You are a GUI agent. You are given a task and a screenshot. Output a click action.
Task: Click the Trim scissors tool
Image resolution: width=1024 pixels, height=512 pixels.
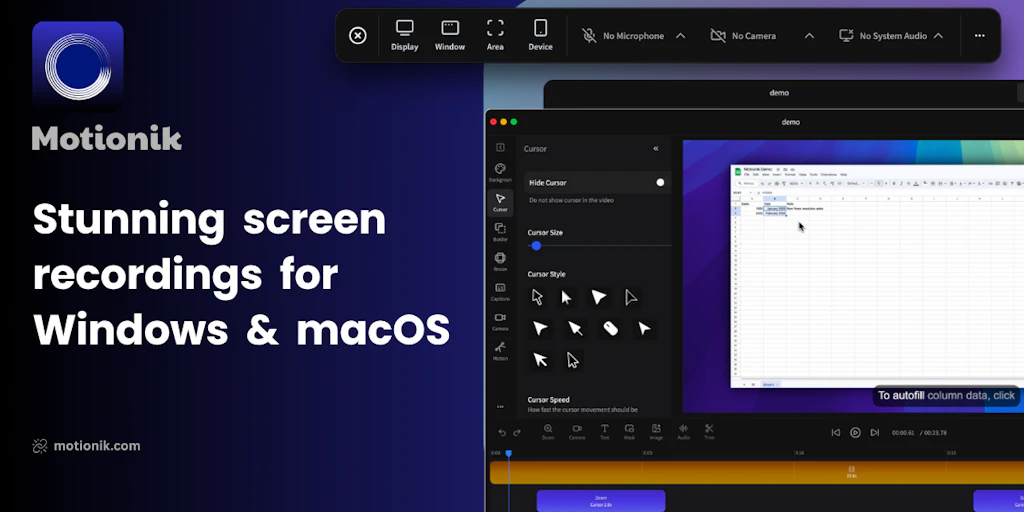coord(709,431)
